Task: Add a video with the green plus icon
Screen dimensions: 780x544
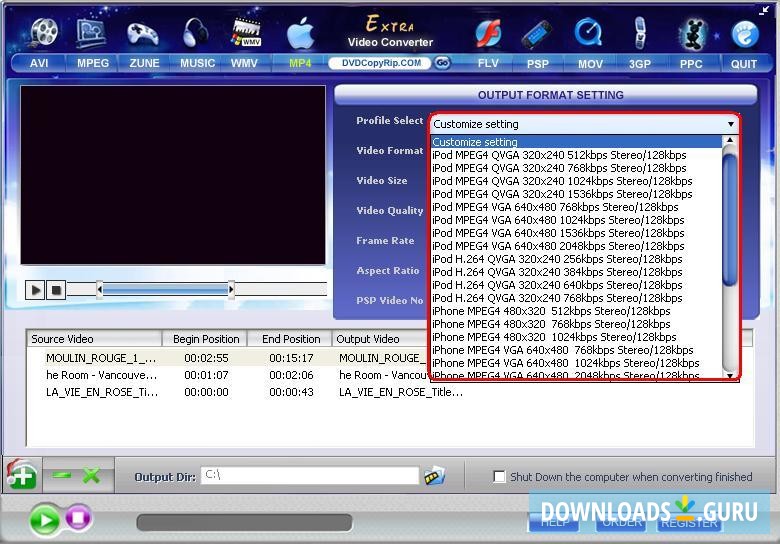Action: [x=21, y=475]
